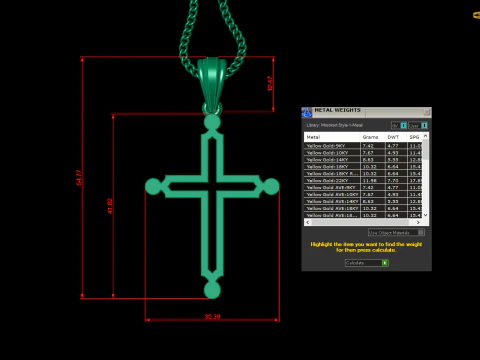Click the right ball tip of cross
This screenshot has width=480, height=360.
point(271,186)
